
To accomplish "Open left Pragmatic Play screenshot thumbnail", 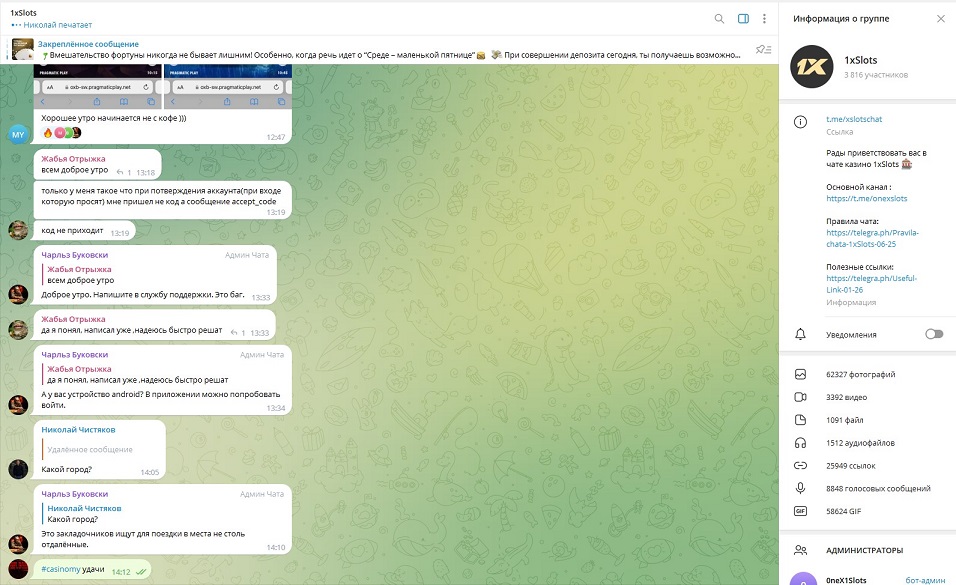I will click(98, 86).
